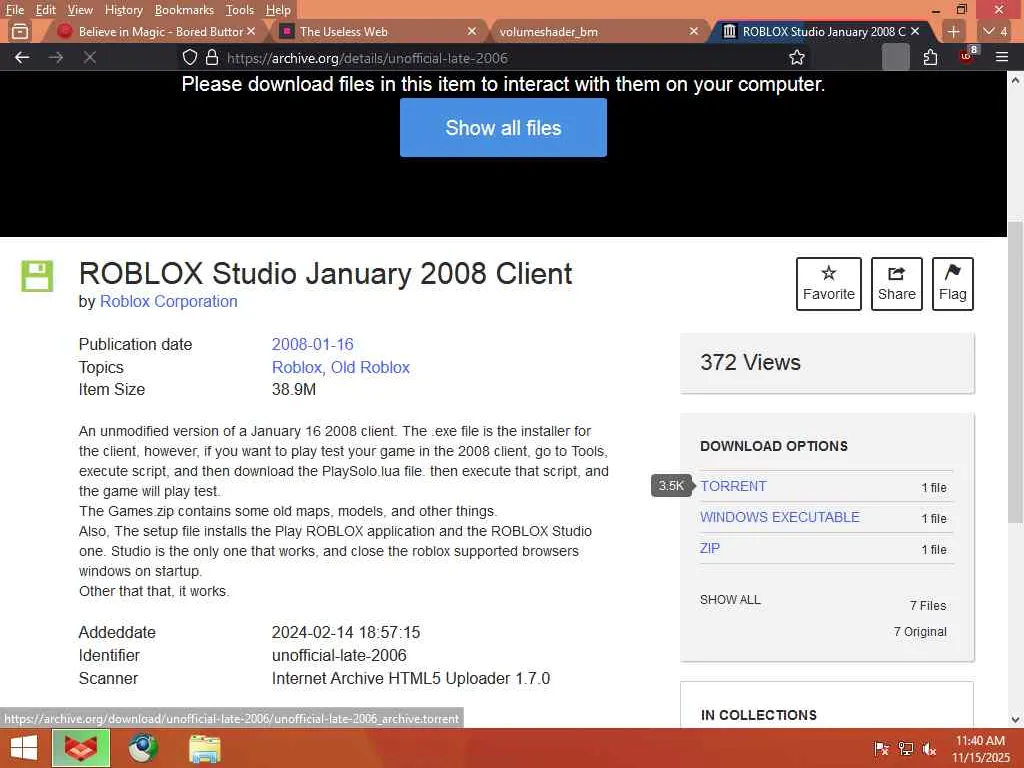Click the network tray icon
The width and height of the screenshot is (1024, 768).
[906, 748]
